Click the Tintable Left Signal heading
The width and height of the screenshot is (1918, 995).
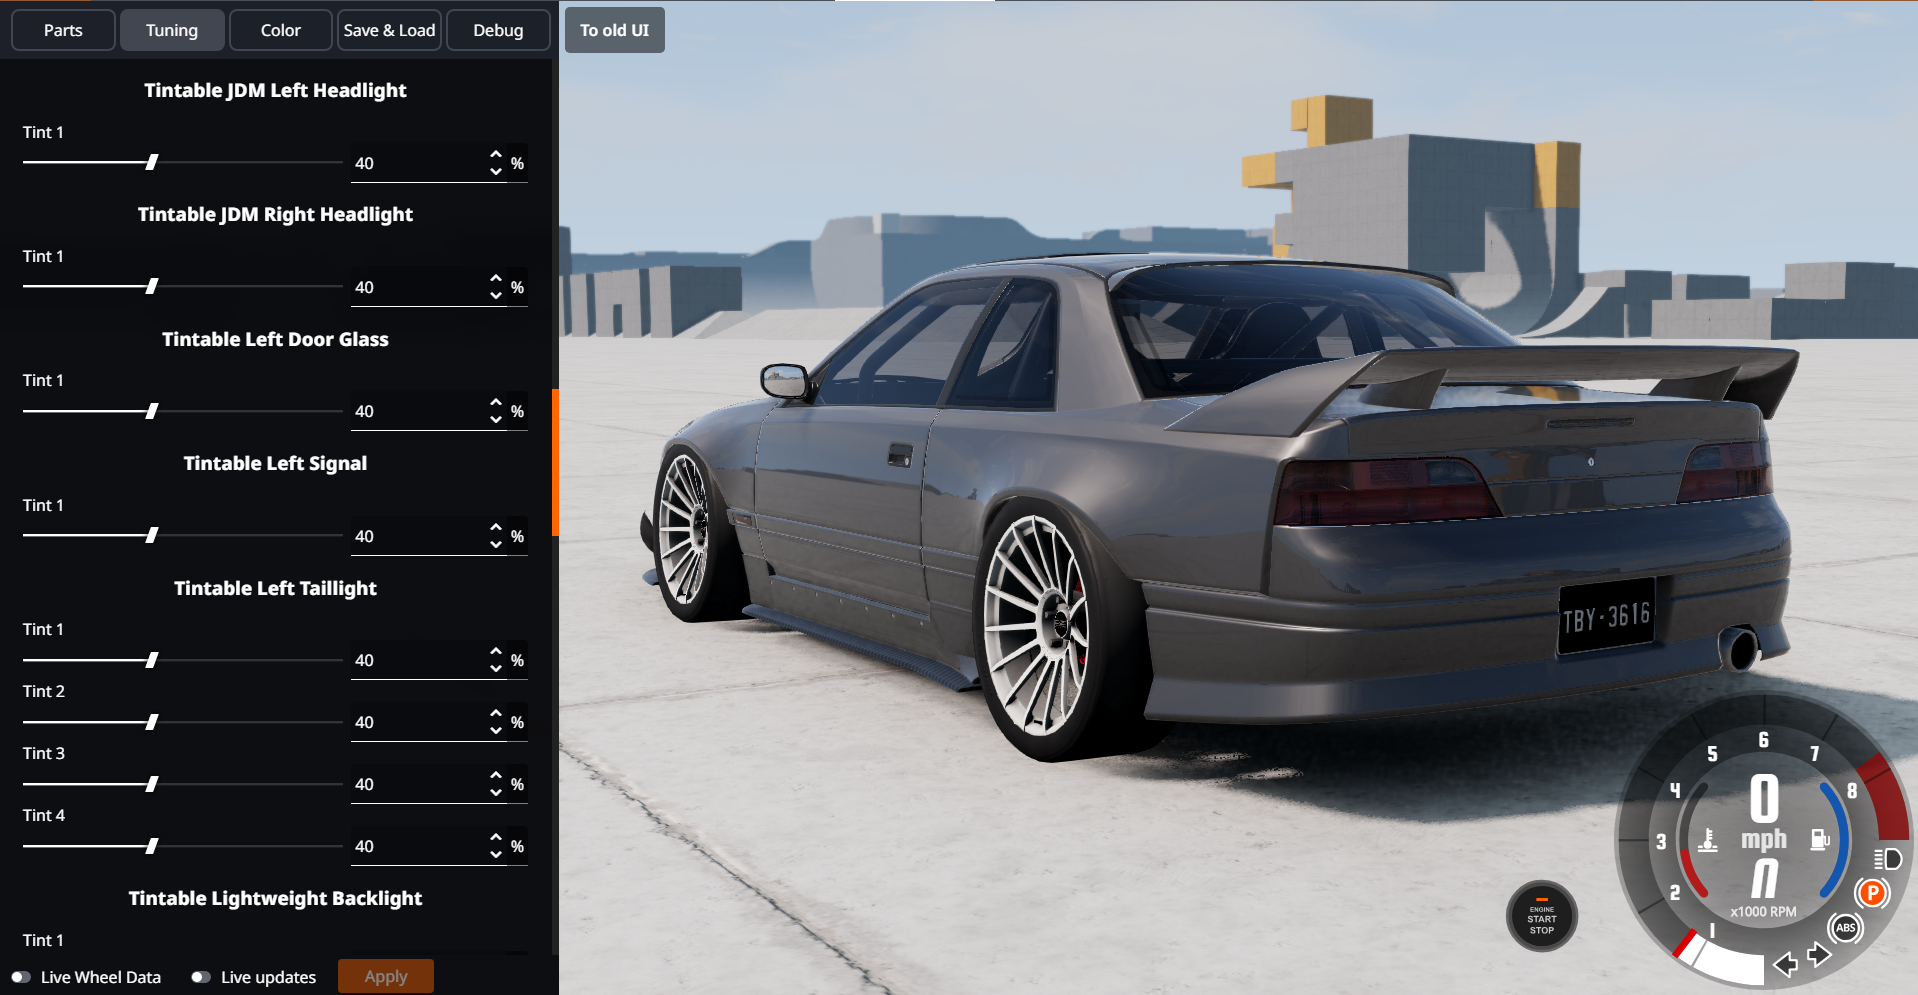click(x=275, y=463)
